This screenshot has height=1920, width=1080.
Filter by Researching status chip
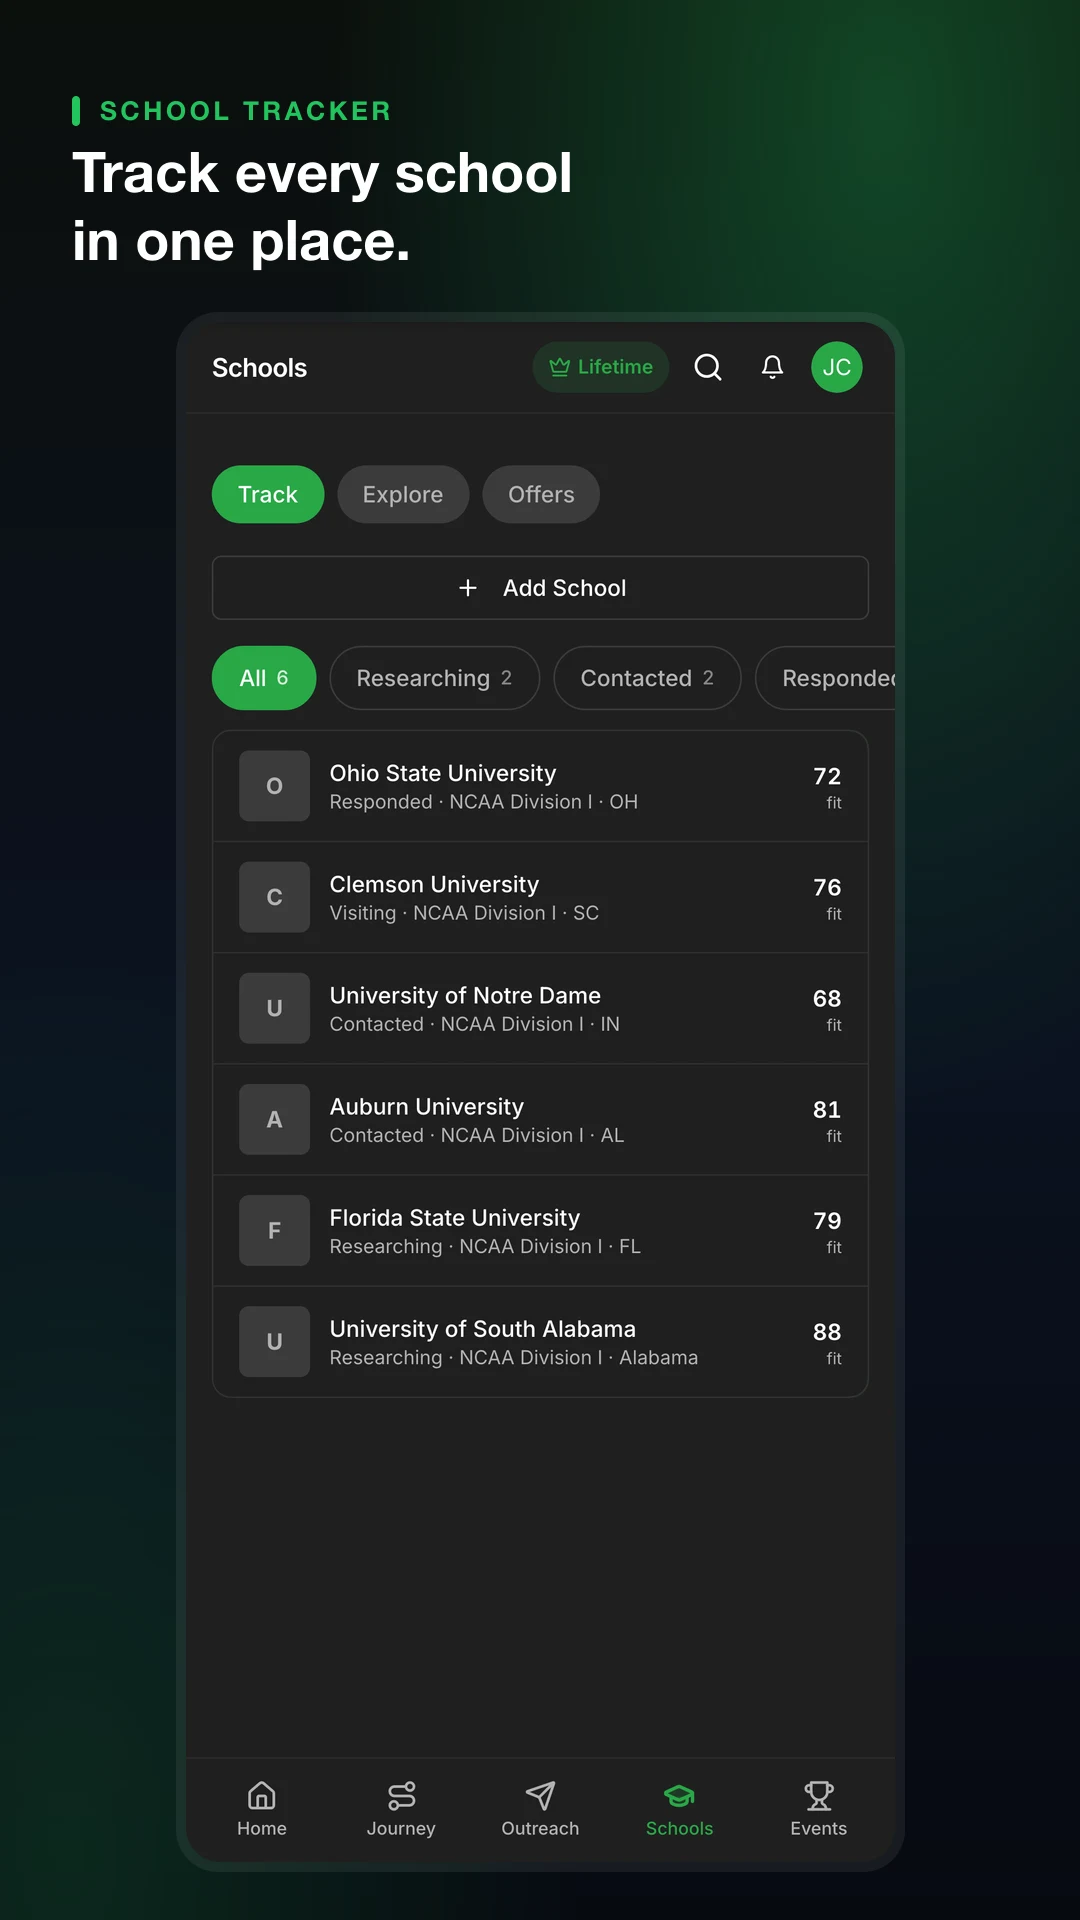pos(435,678)
